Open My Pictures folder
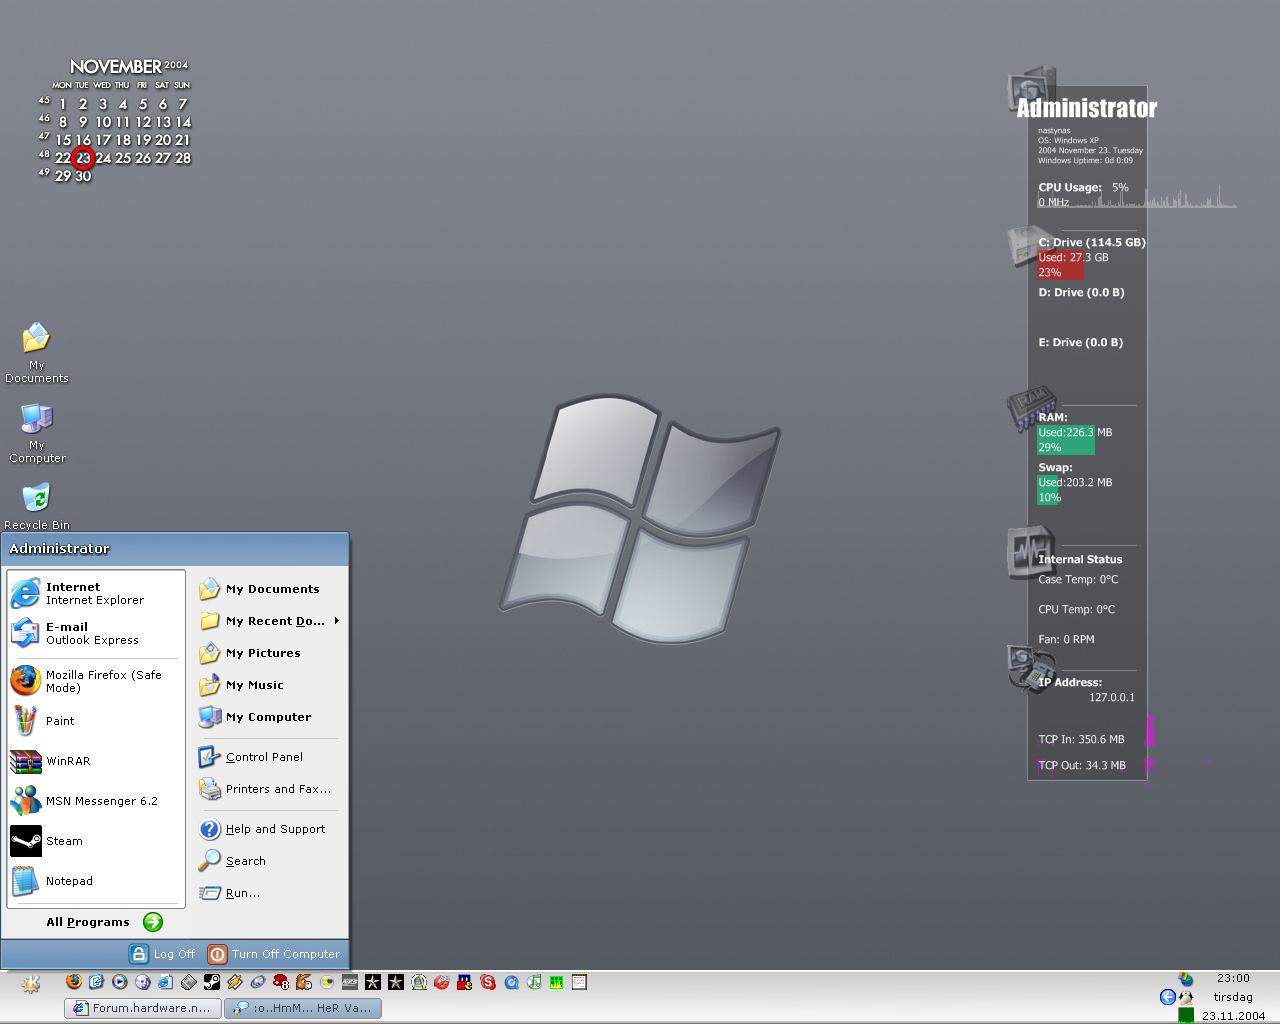 [268, 653]
